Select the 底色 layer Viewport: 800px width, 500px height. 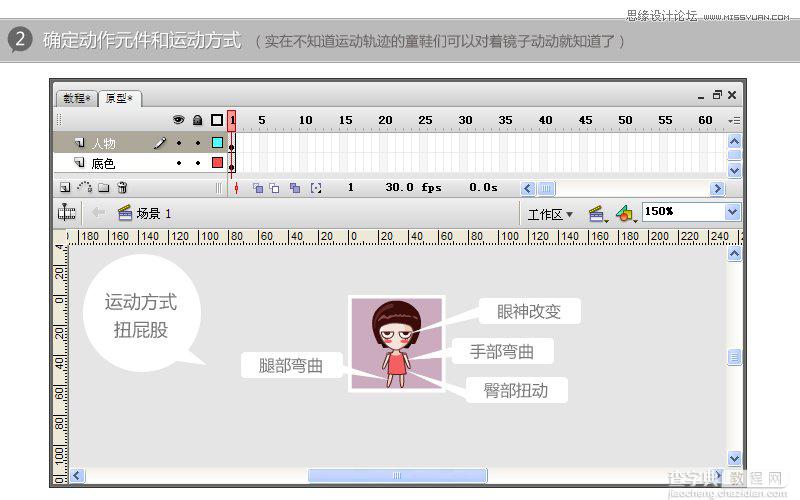pos(140,163)
